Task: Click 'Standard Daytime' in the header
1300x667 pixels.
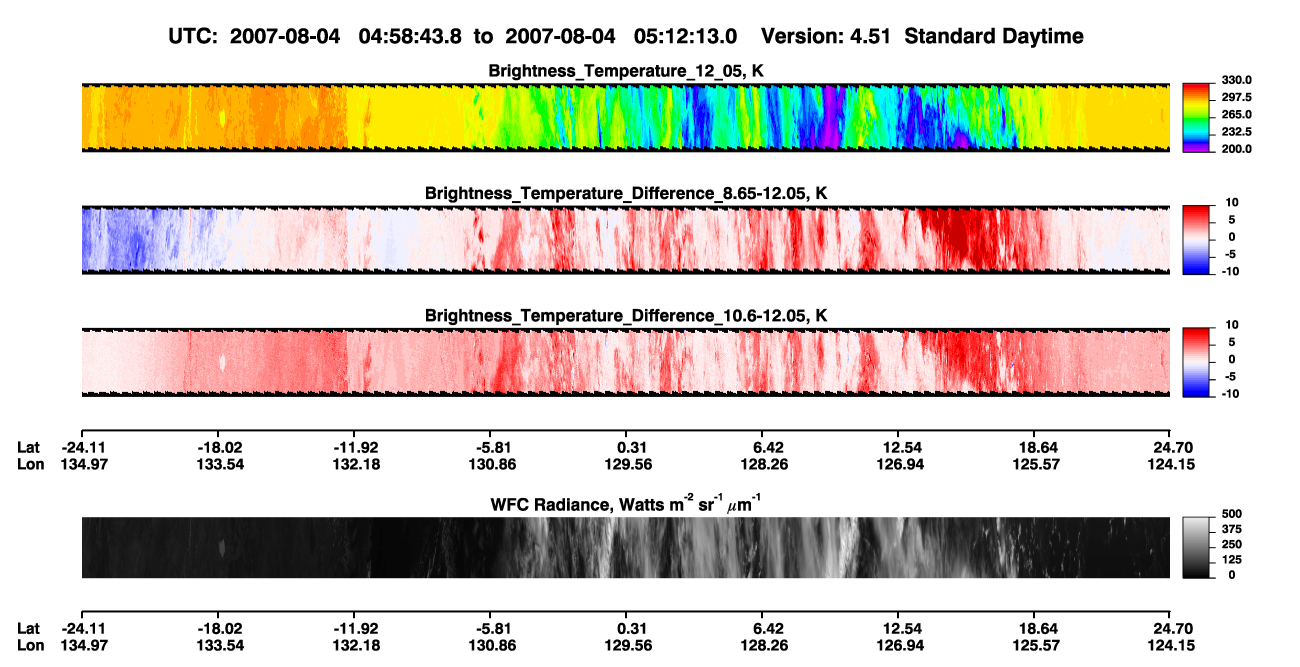Action: pos(993,36)
